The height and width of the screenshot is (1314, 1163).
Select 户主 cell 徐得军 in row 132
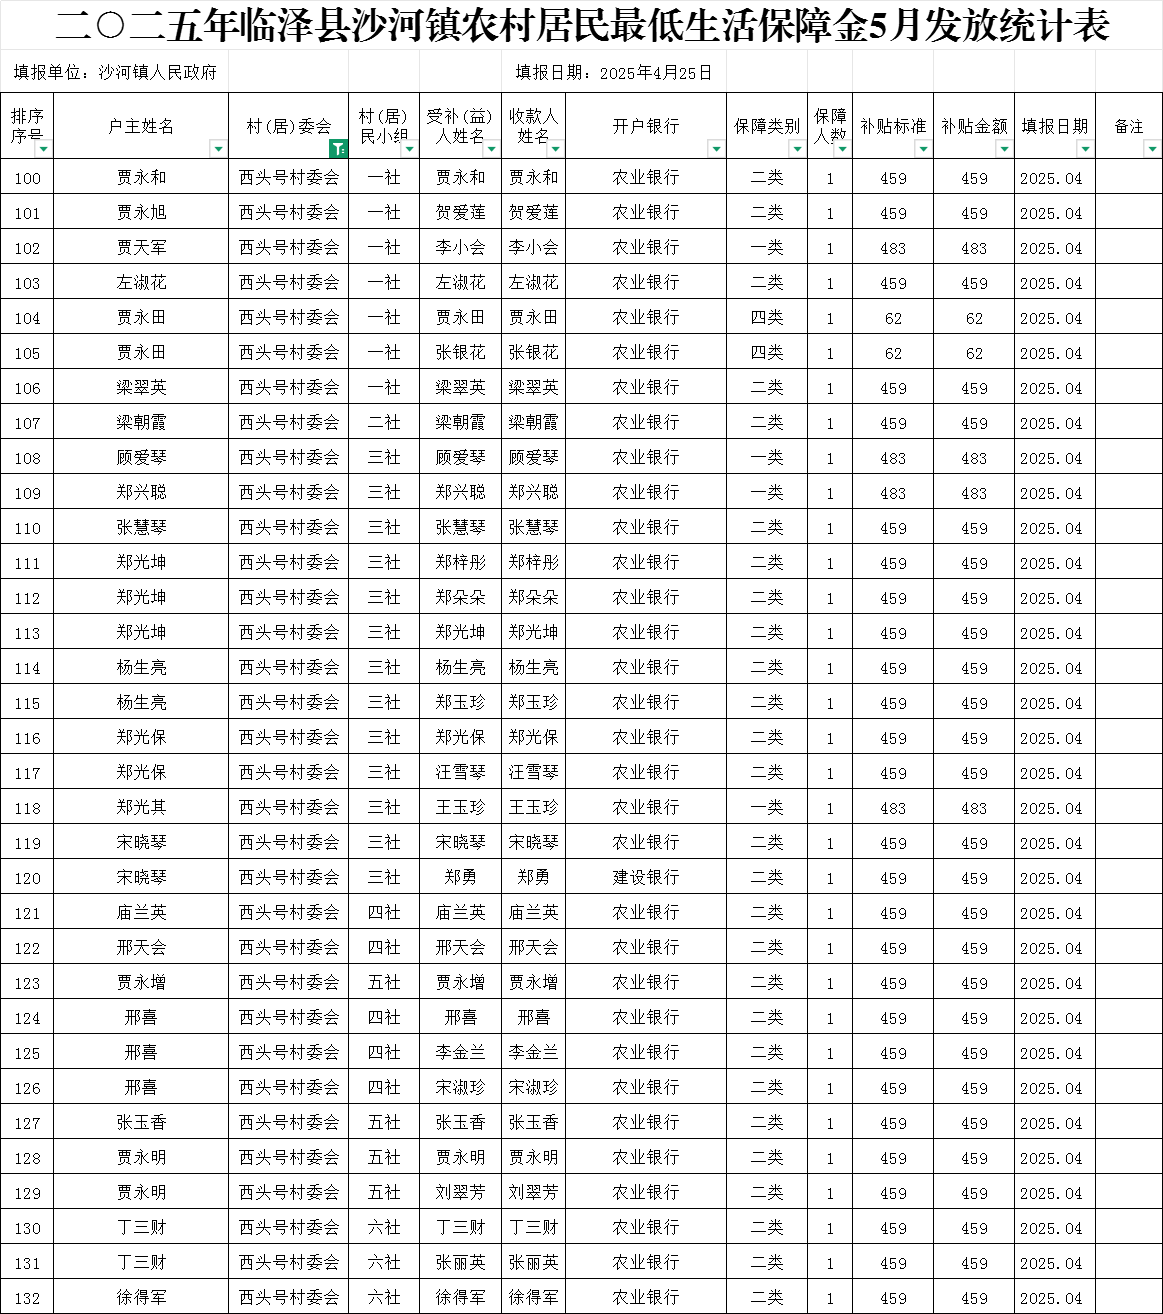[x=141, y=1297]
